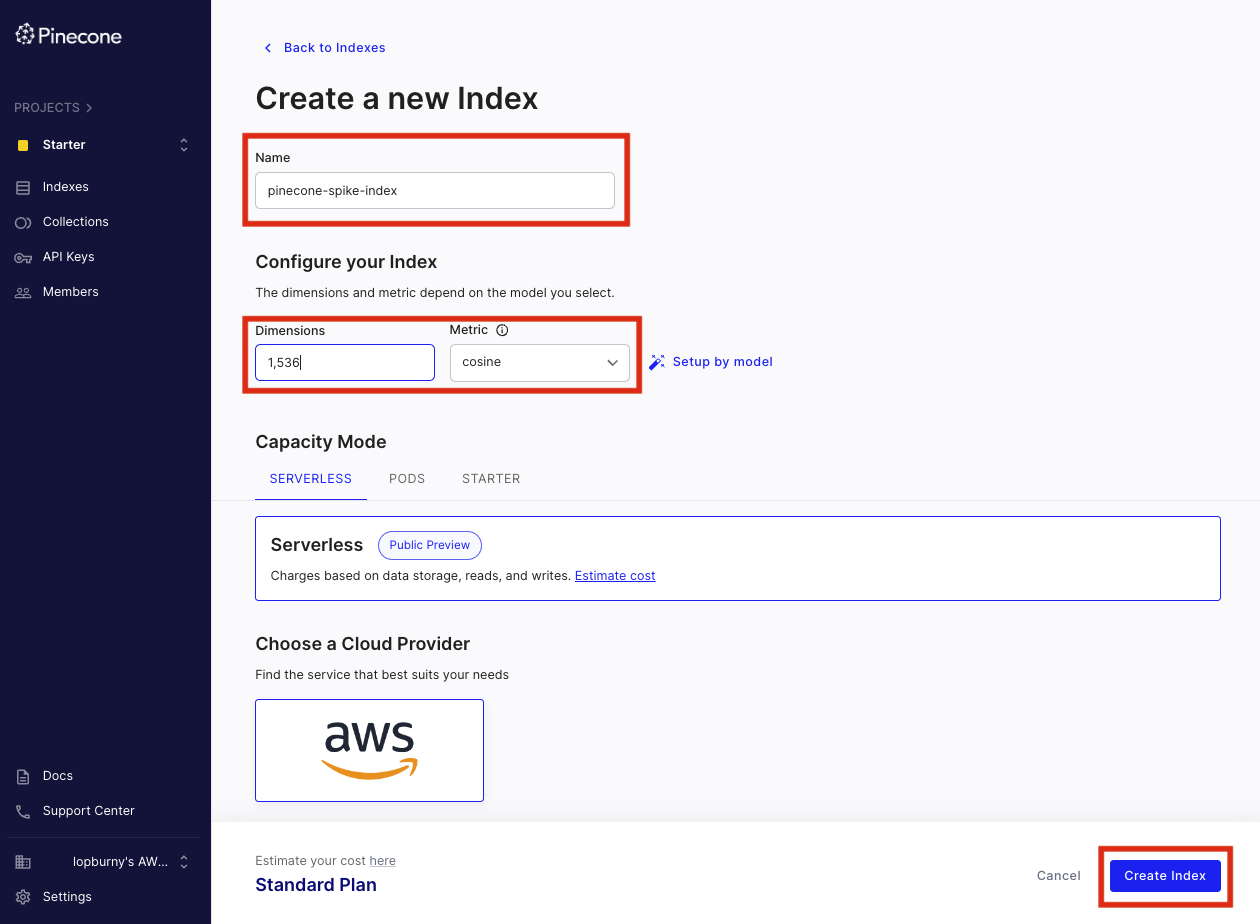Click the Setup by model wand icon
Image resolution: width=1260 pixels, height=924 pixels.
coord(657,361)
